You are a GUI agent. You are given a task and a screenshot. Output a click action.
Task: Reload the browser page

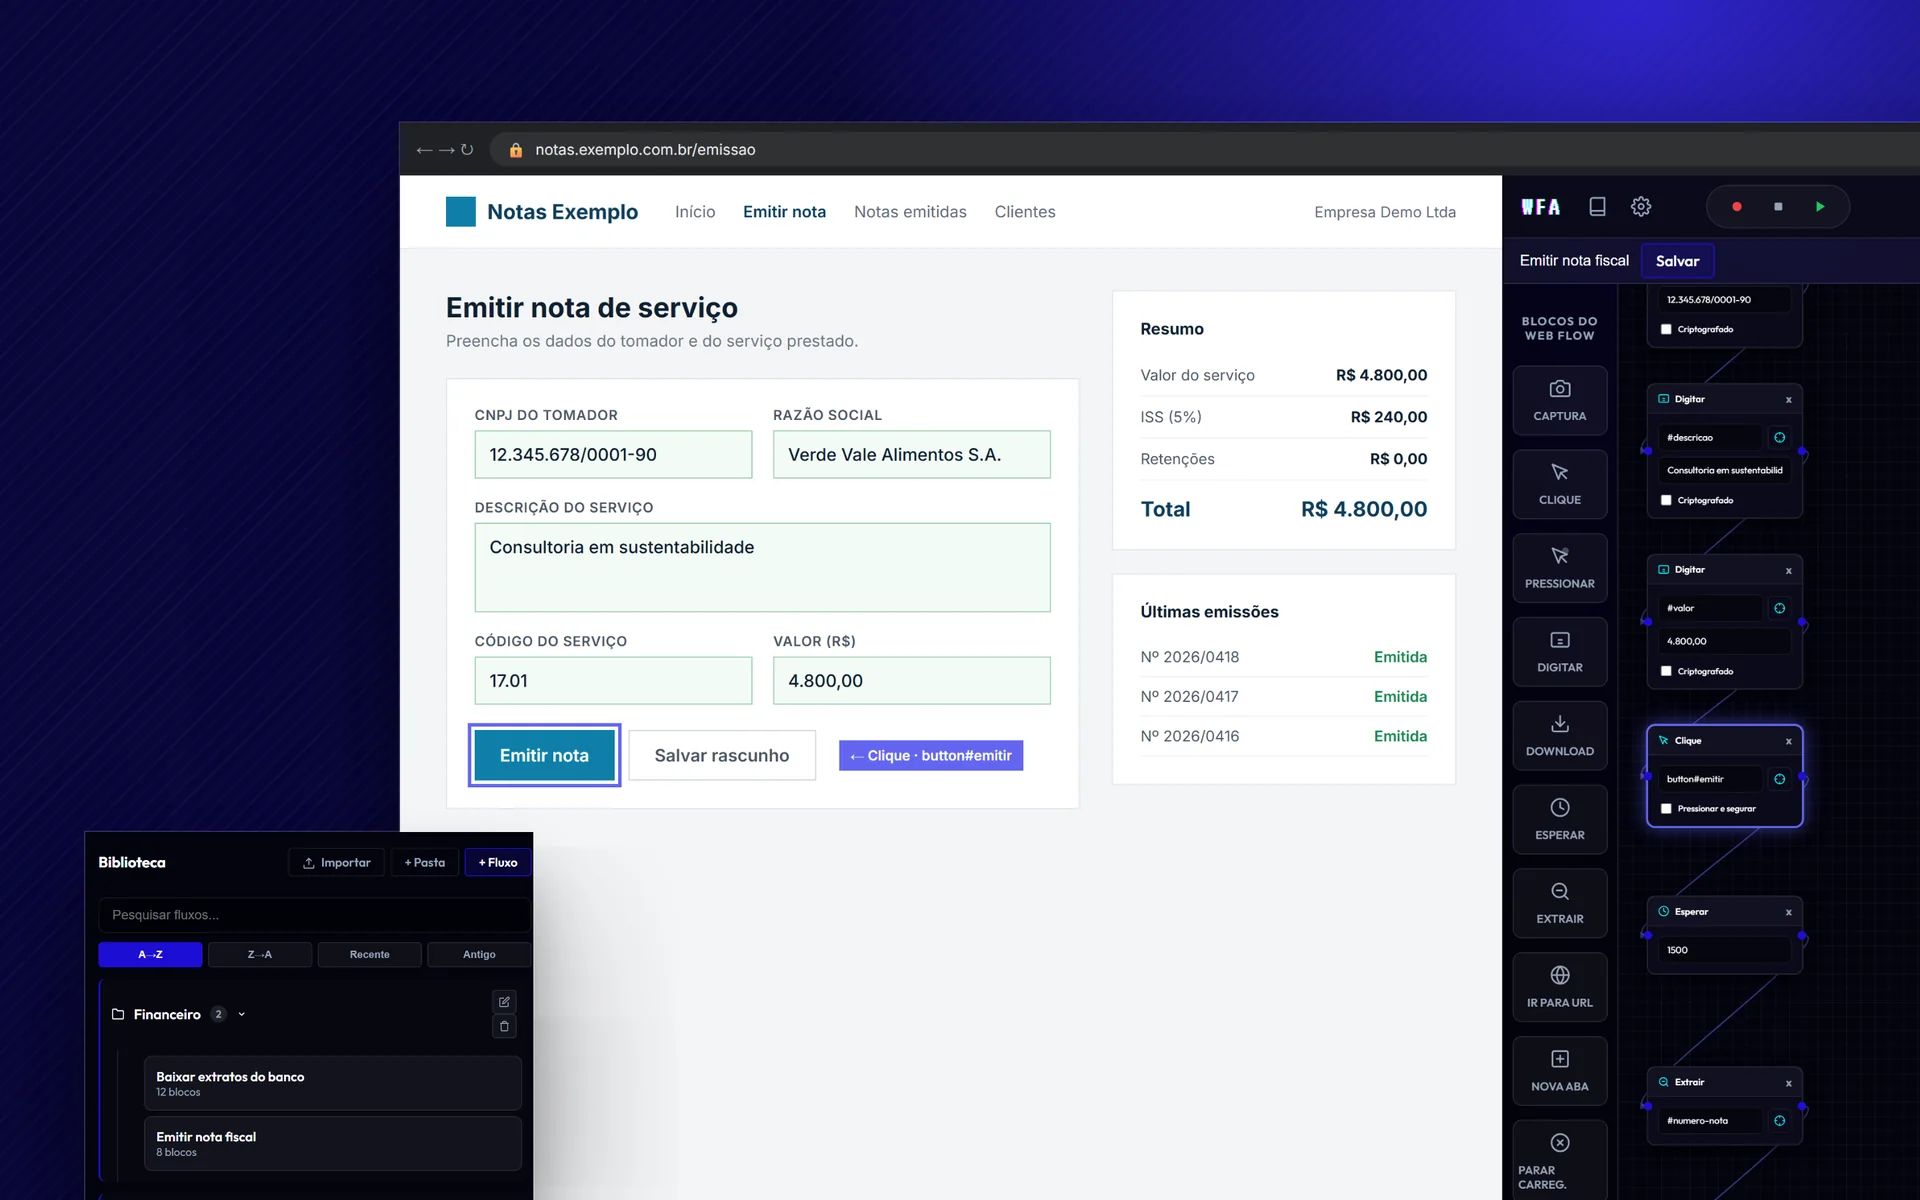coord(467,150)
